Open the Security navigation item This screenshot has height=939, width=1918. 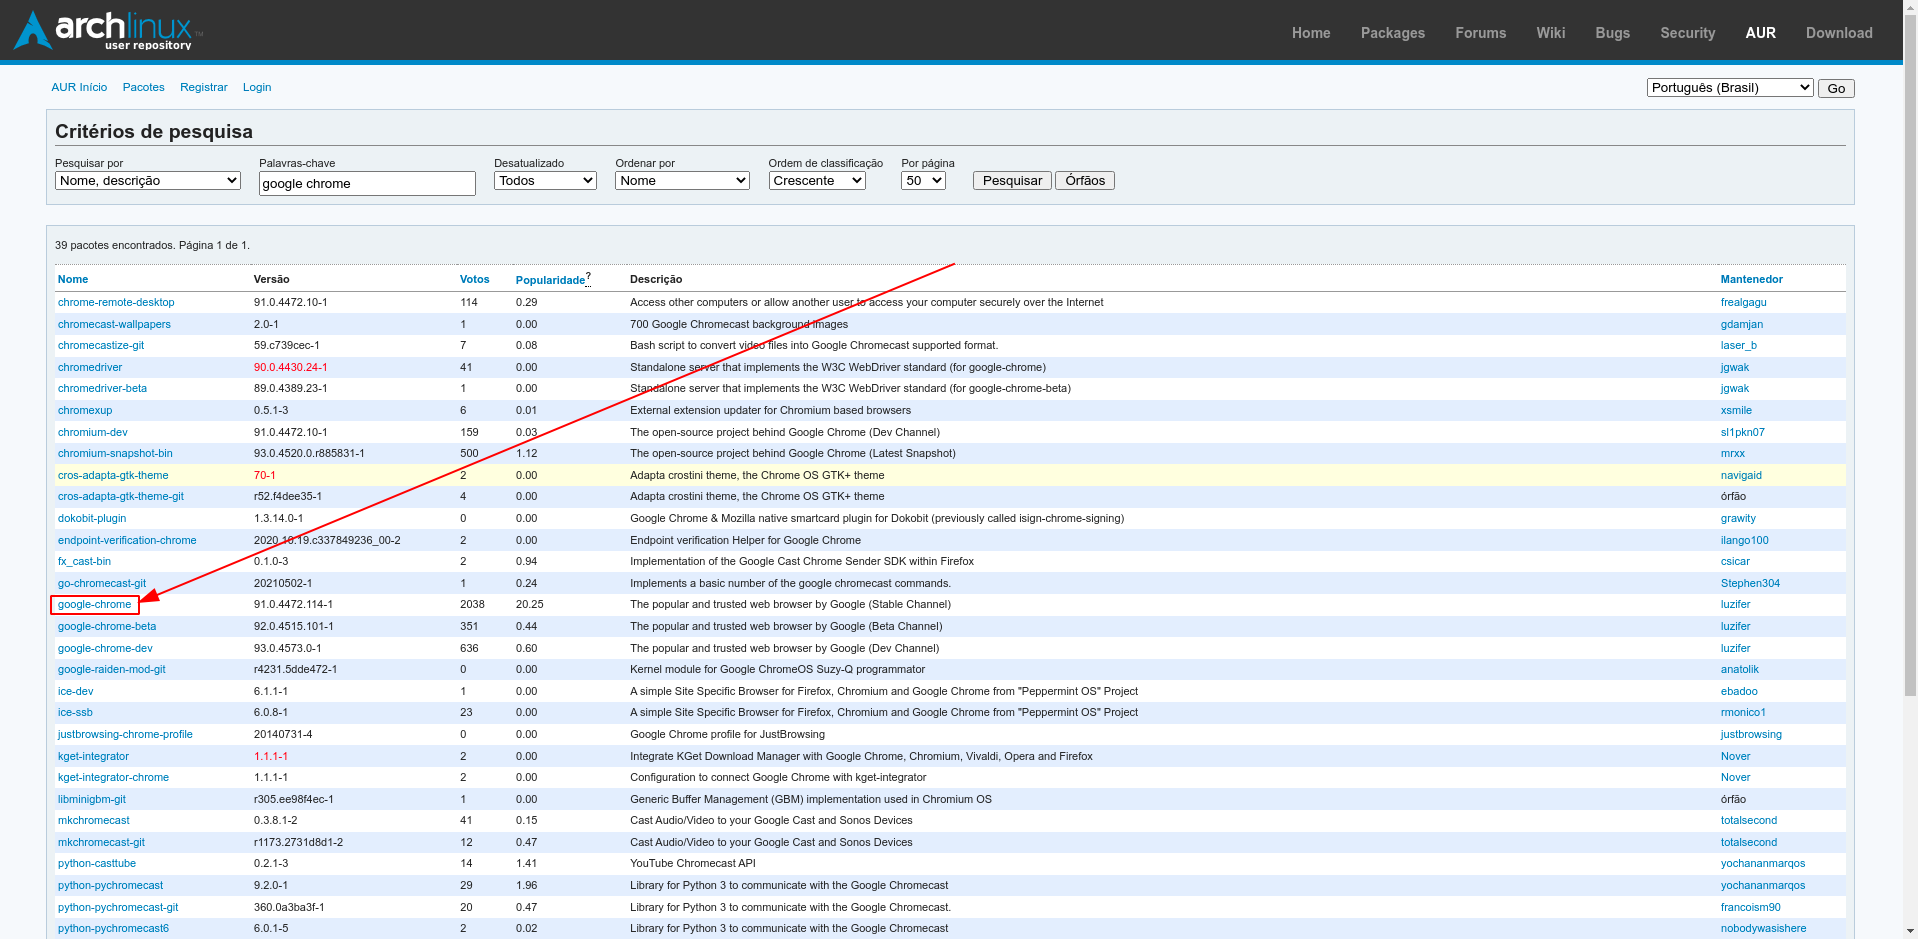click(1687, 33)
